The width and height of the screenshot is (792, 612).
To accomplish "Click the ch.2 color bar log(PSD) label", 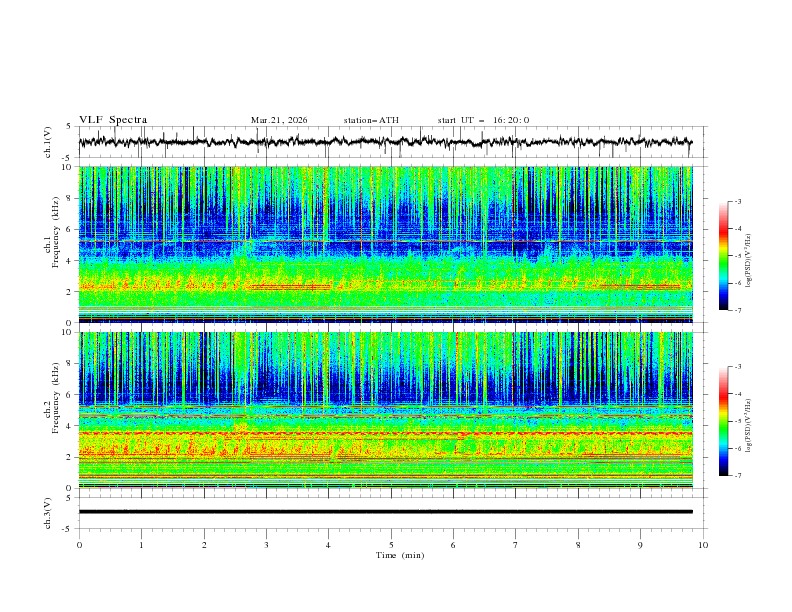I will (749, 426).
